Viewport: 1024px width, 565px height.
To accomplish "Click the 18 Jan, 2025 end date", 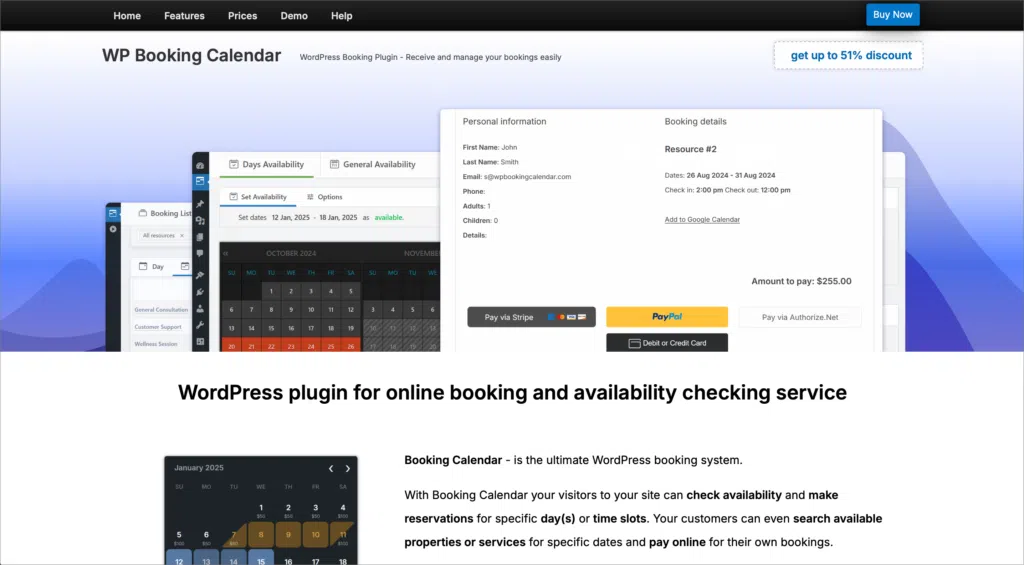I will point(338,218).
